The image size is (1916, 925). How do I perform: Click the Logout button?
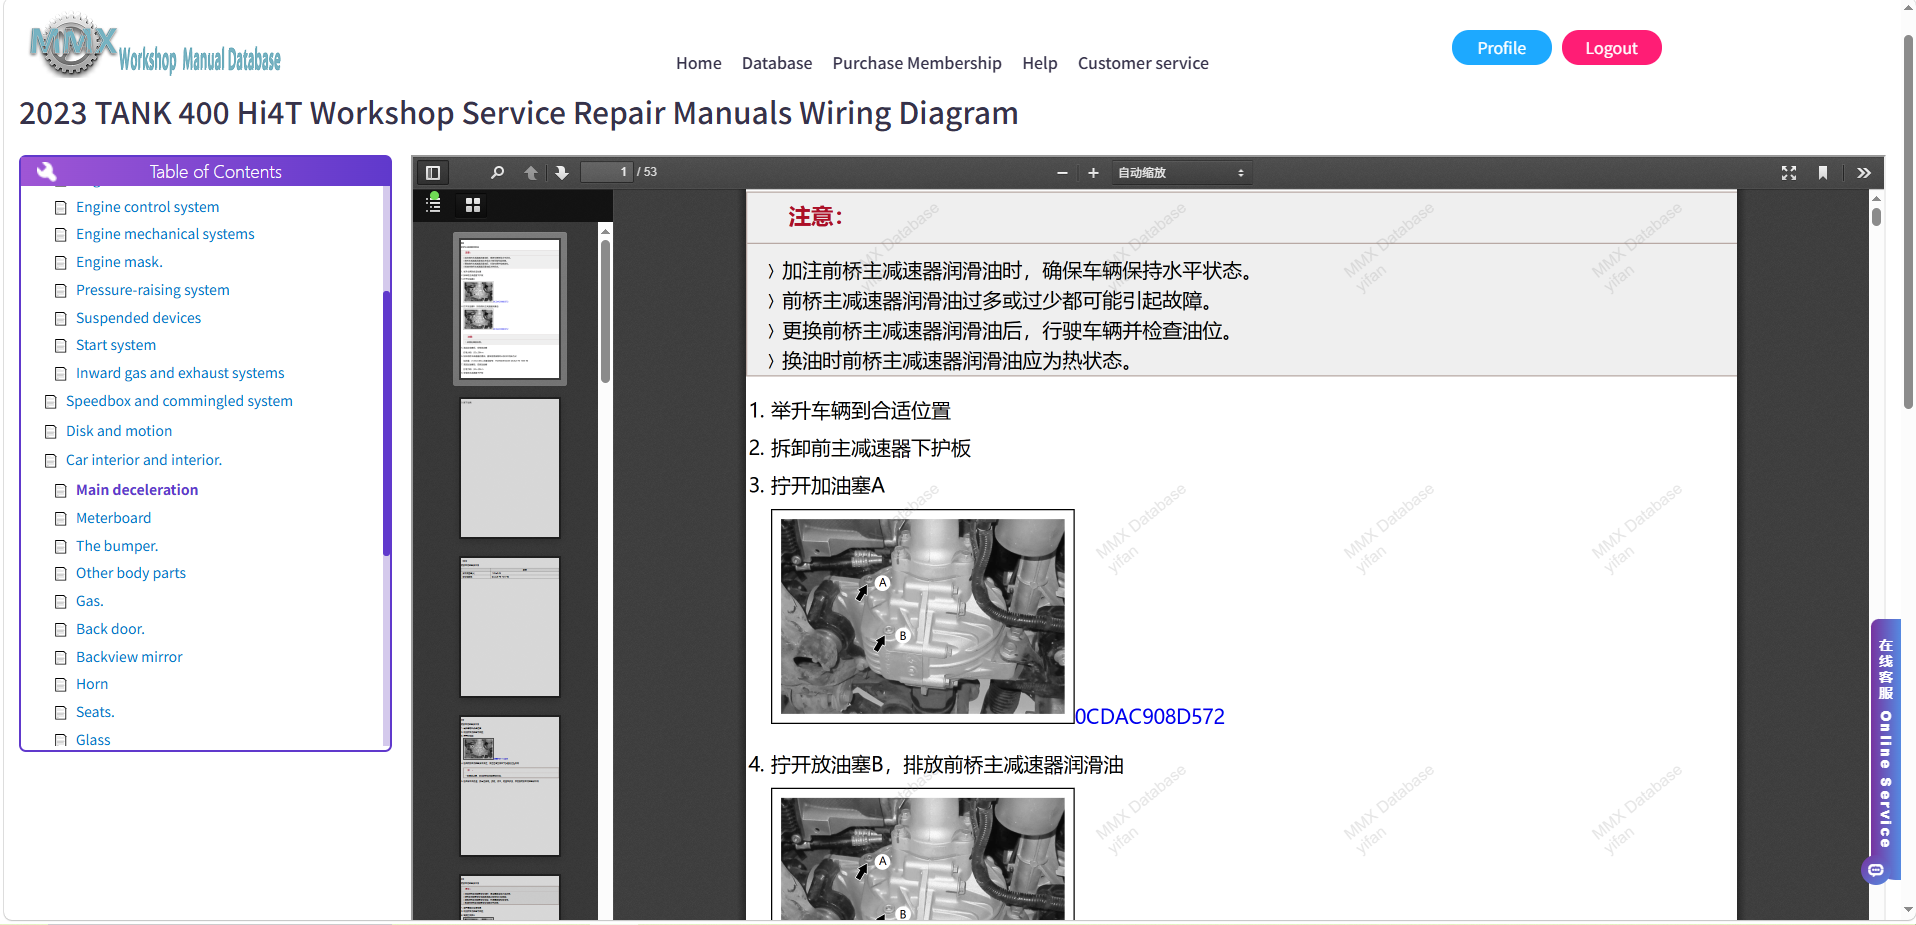1611,48
